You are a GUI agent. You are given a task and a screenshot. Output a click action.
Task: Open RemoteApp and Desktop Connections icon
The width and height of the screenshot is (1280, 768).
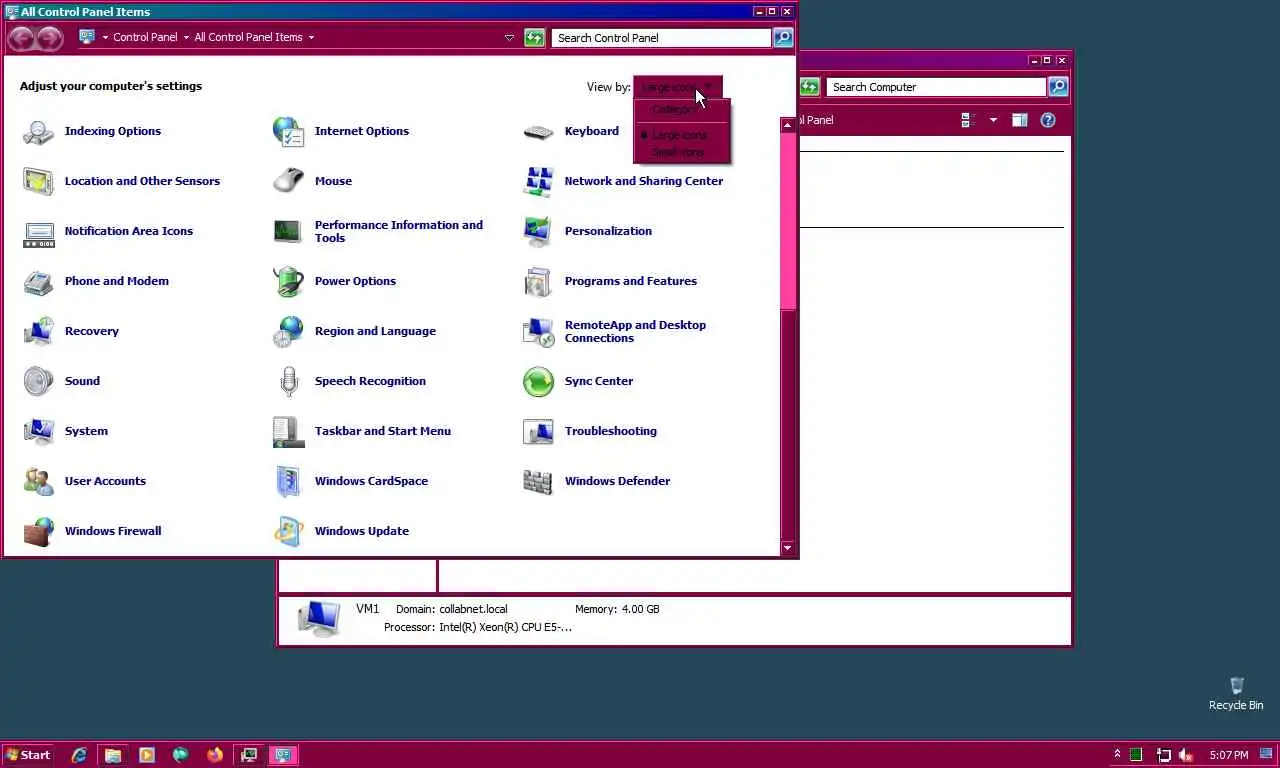coord(538,331)
